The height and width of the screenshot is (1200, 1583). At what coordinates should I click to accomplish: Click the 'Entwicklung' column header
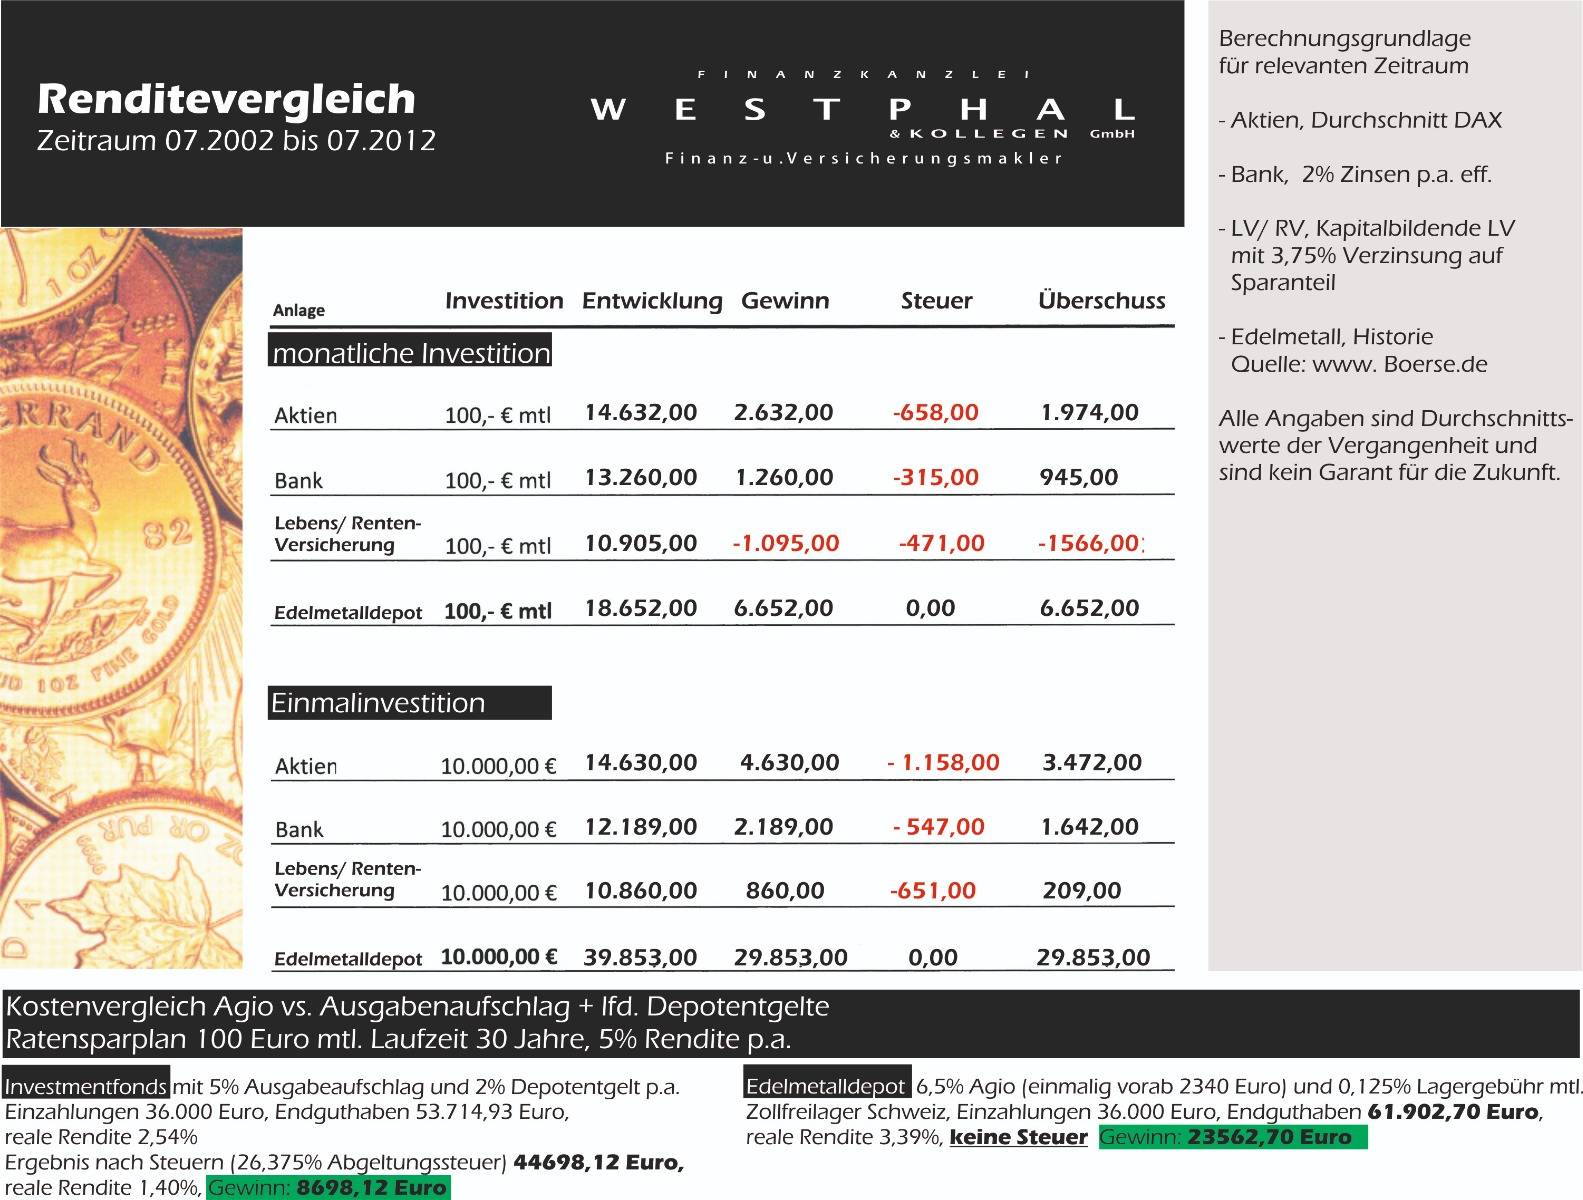coord(652,301)
